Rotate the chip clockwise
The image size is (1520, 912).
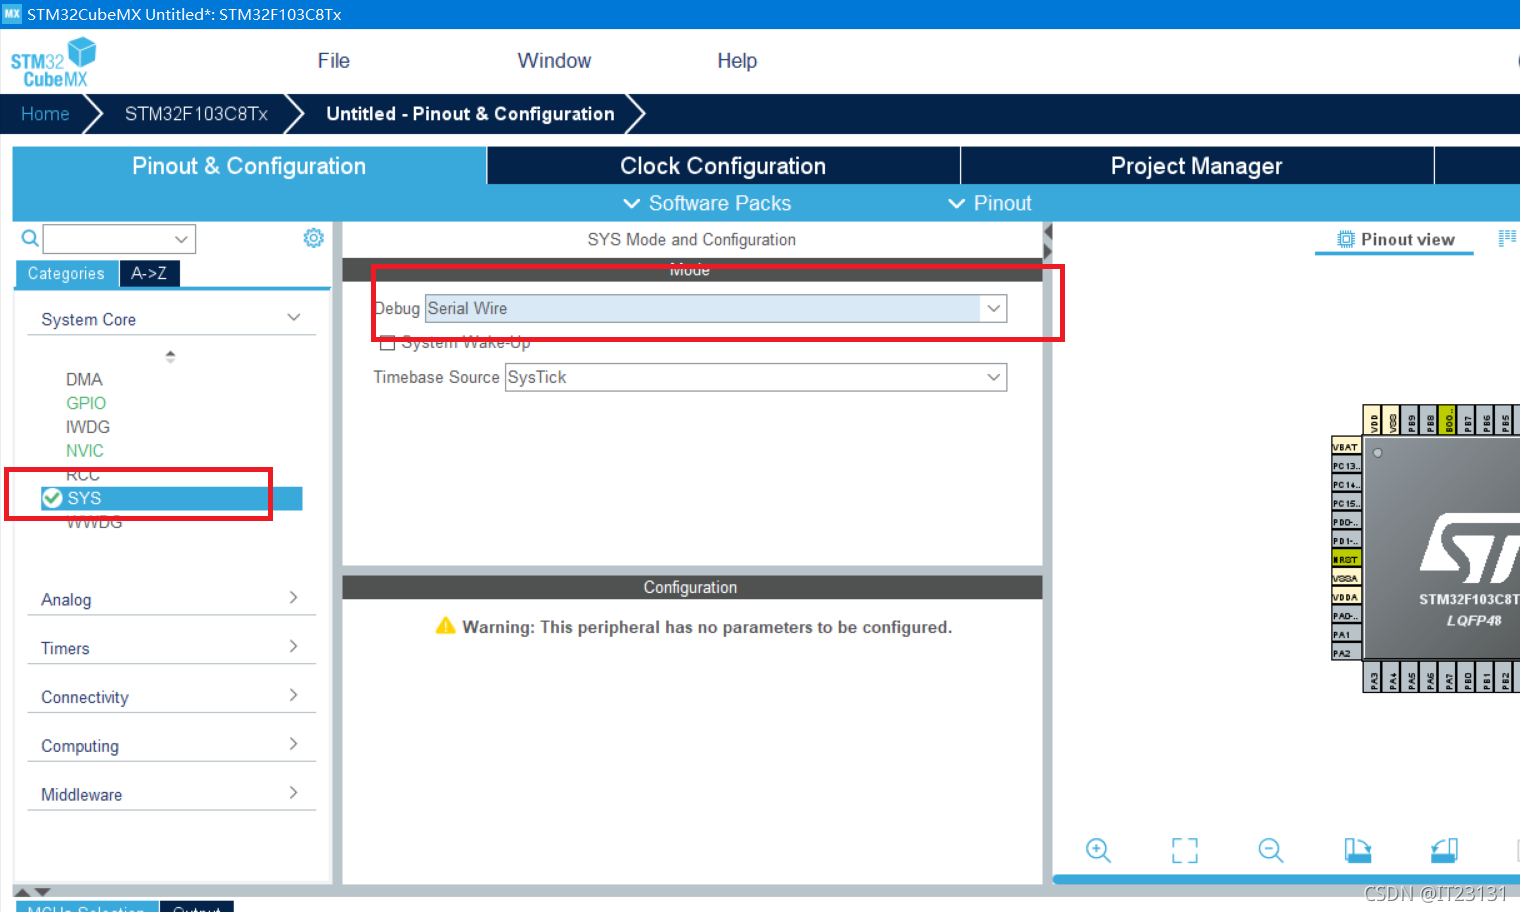(1357, 850)
